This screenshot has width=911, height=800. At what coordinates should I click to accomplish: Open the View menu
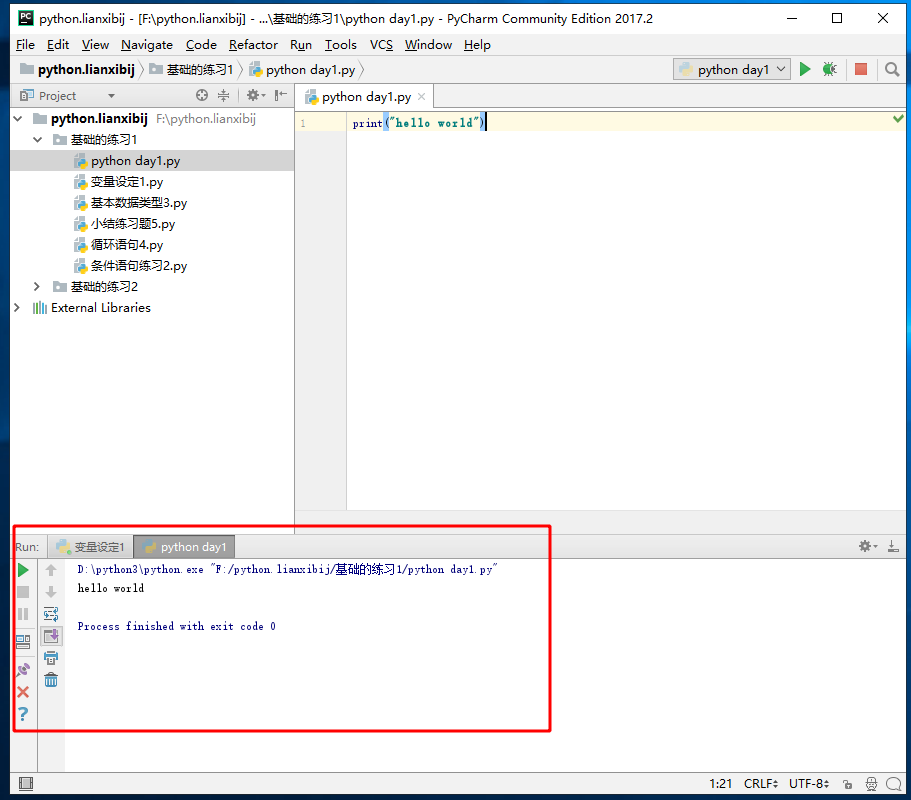coord(95,45)
